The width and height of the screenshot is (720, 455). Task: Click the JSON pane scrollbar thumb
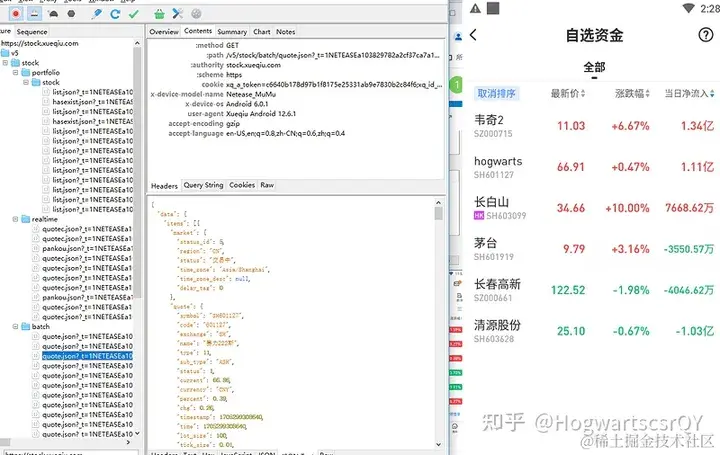(x=439, y=214)
